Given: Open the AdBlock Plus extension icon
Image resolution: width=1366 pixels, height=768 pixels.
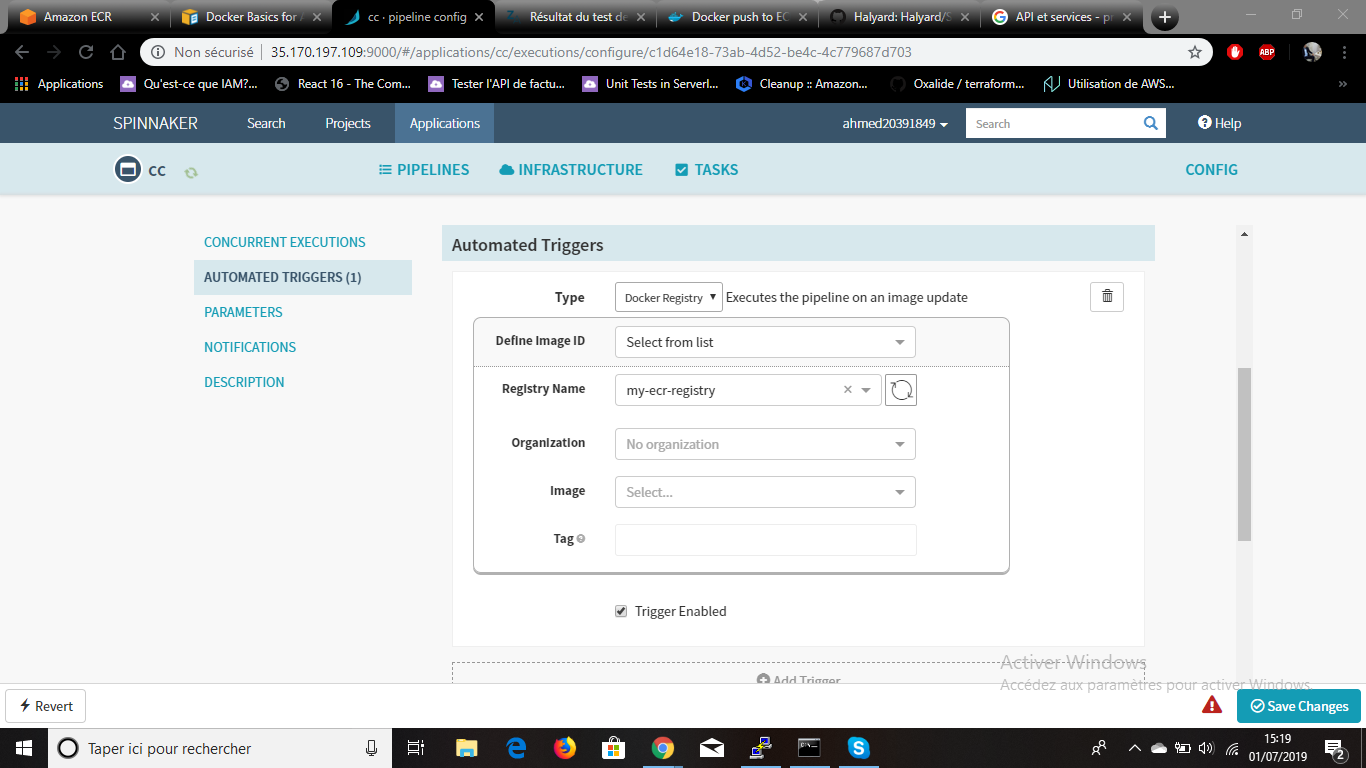Looking at the screenshot, I should pos(1266,52).
